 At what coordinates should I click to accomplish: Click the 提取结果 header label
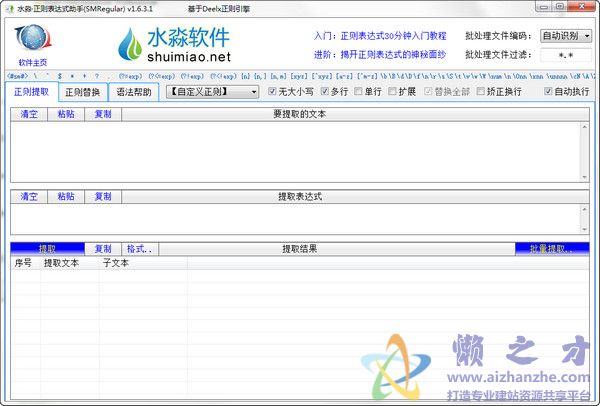coord(300,249)
